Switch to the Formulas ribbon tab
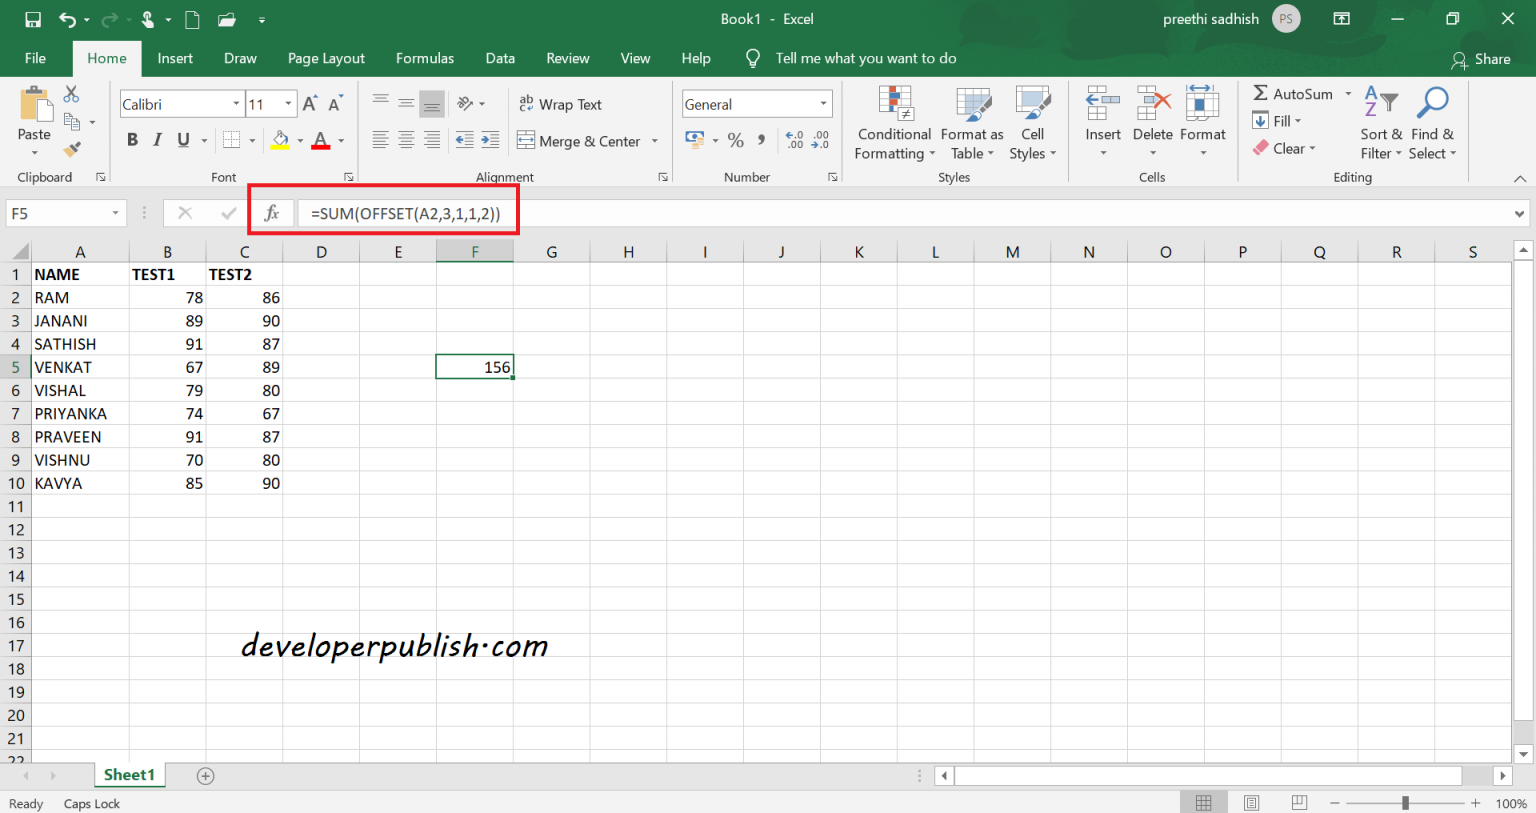This screenshot has width=1536, height=813. 424,58
